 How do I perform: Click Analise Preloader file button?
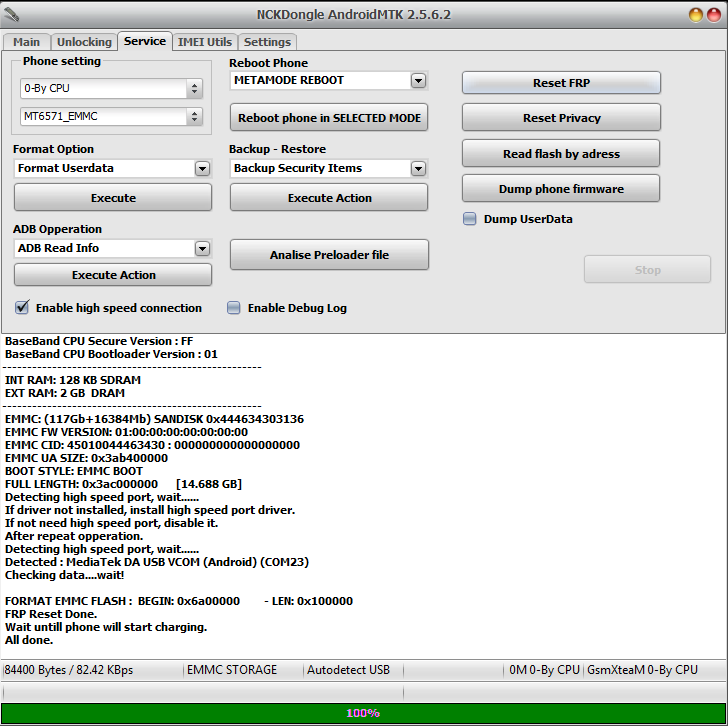[x=329, y=255]
